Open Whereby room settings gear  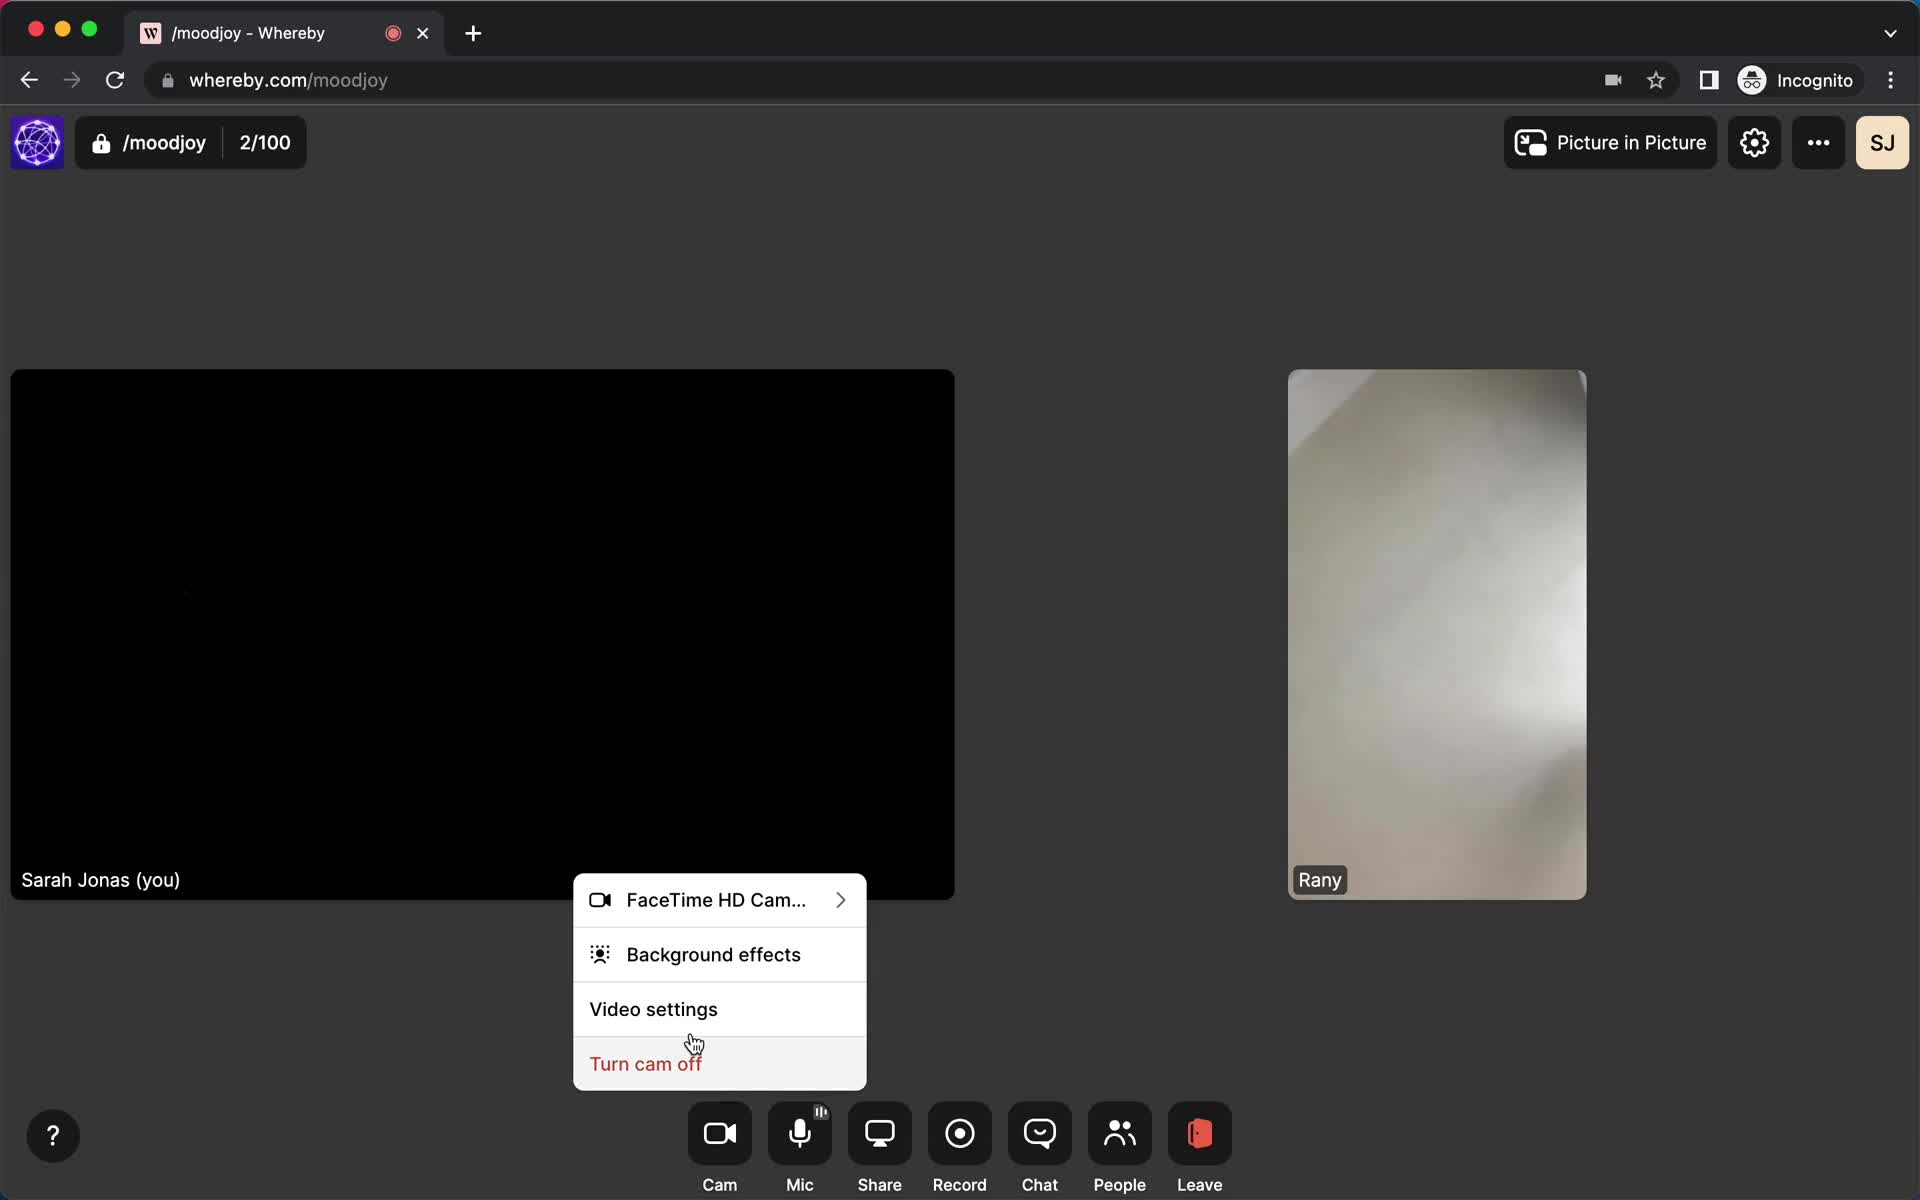pos(1754,142)
